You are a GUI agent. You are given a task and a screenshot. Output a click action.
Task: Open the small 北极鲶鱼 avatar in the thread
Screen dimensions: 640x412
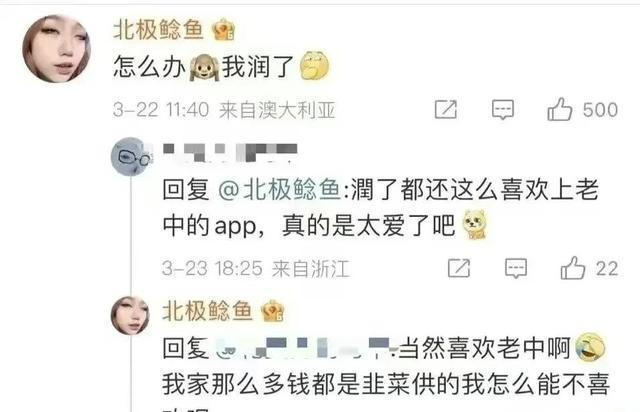click(130, 316)
